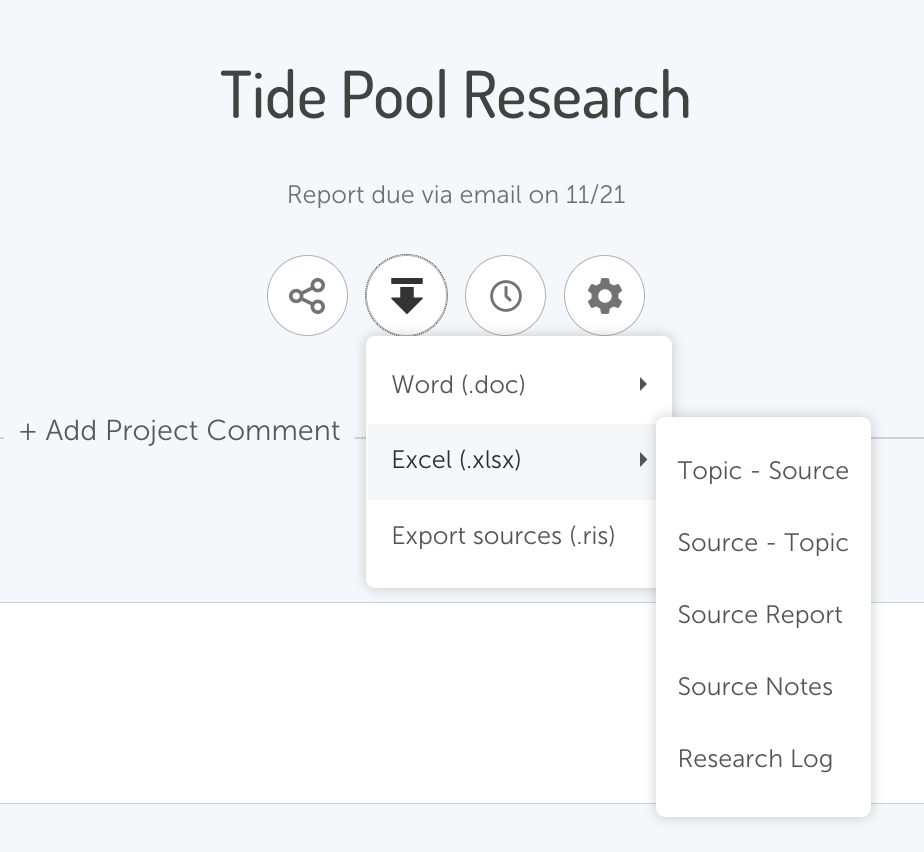The width and height of the screenshot is (924, 852).
Task: Click the Tide Pool Research title
Action: [x=455, y=95]
